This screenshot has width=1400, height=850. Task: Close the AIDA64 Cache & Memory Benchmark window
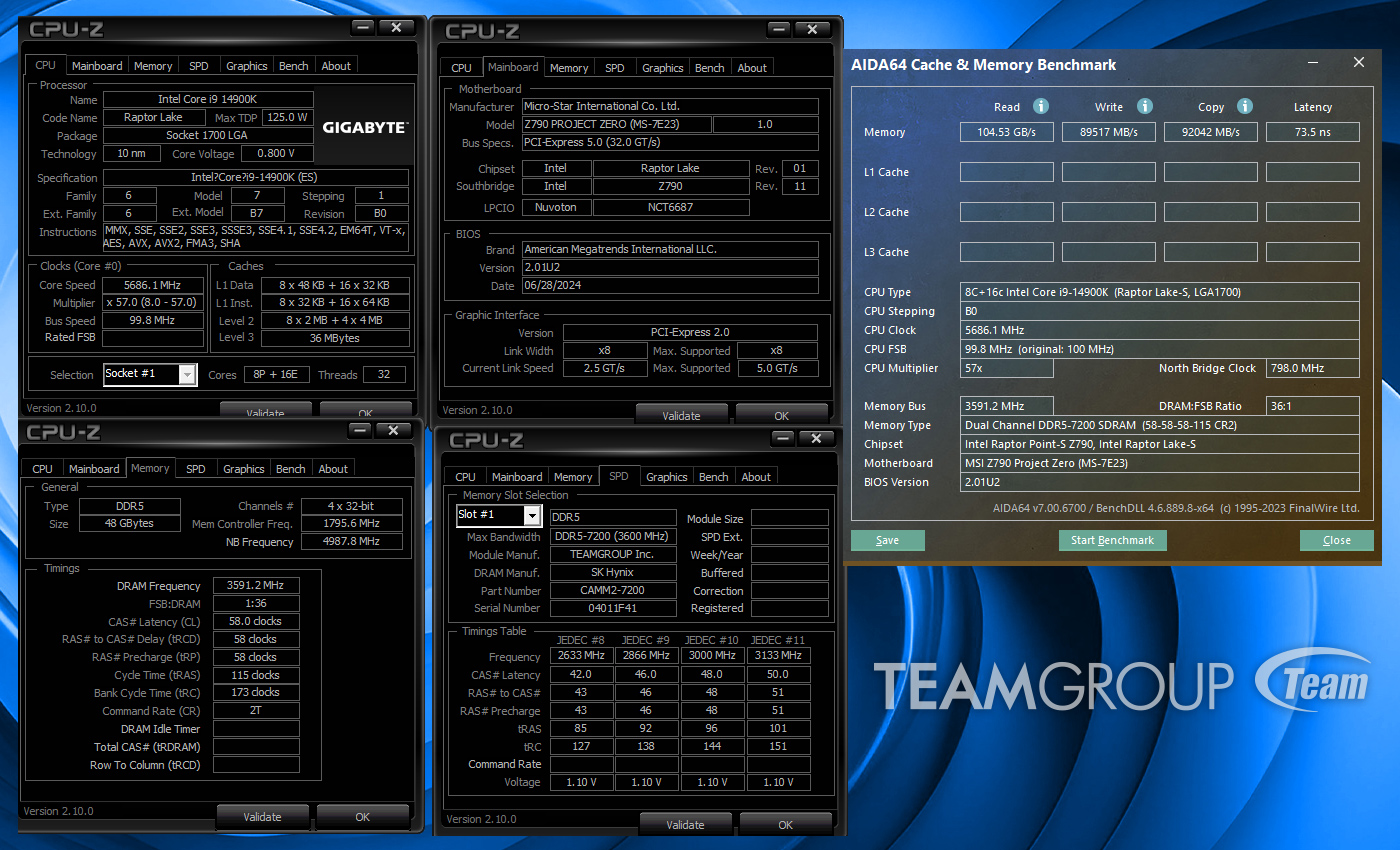(x=1358, y=63)
